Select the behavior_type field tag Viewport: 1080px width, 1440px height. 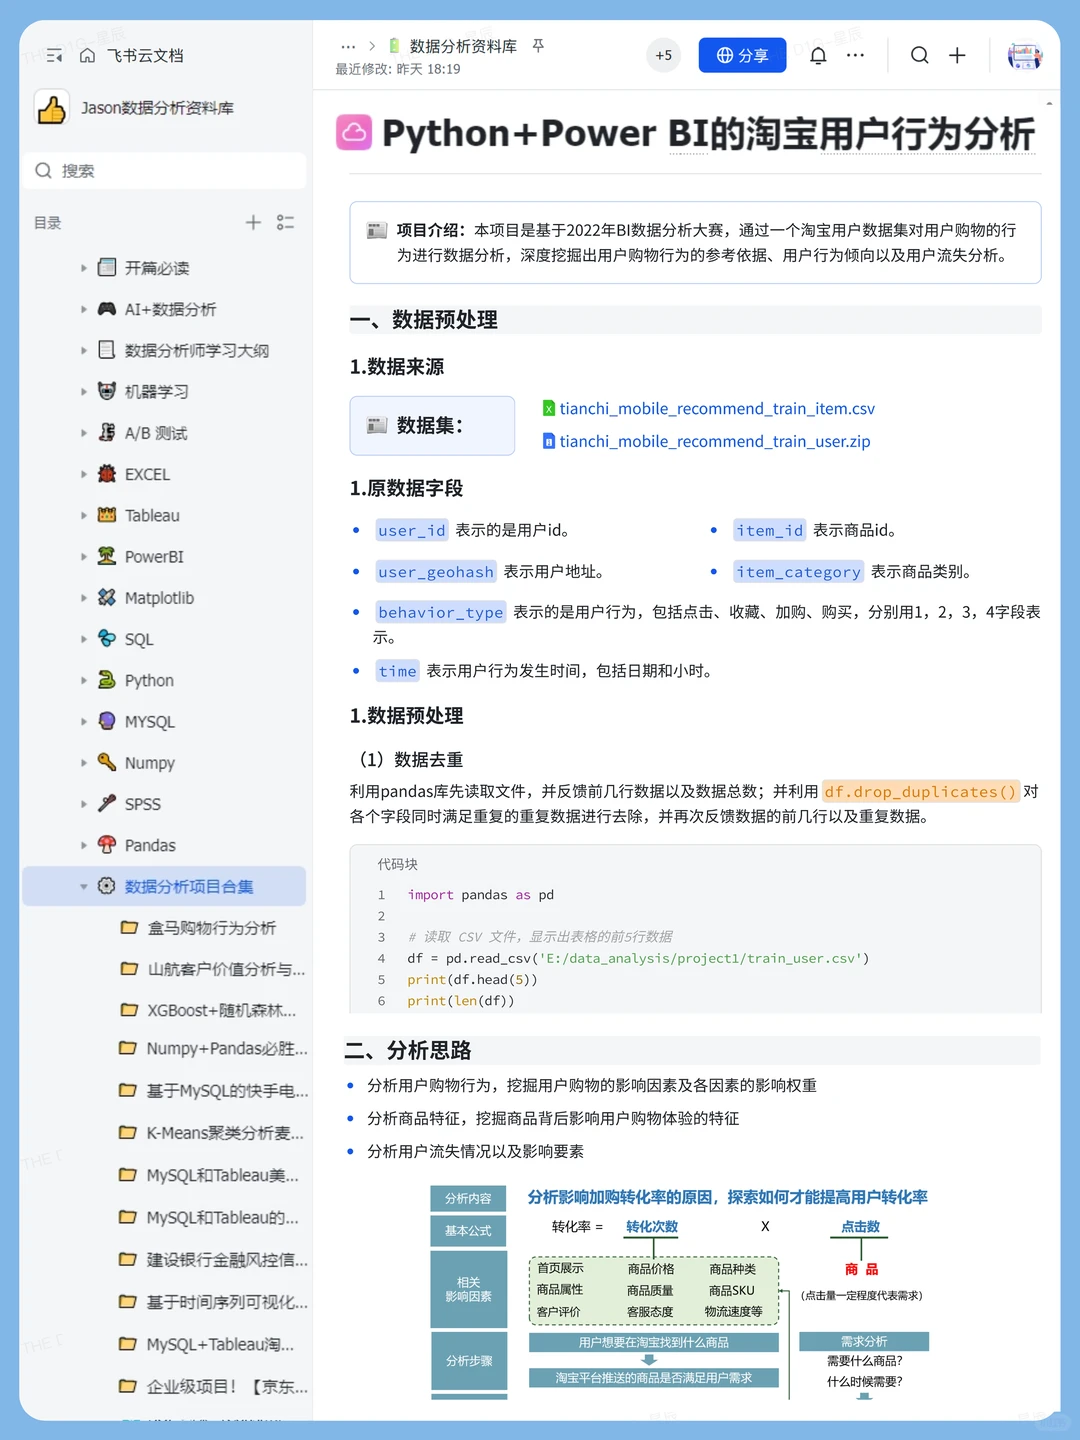[x=441, y=612]
